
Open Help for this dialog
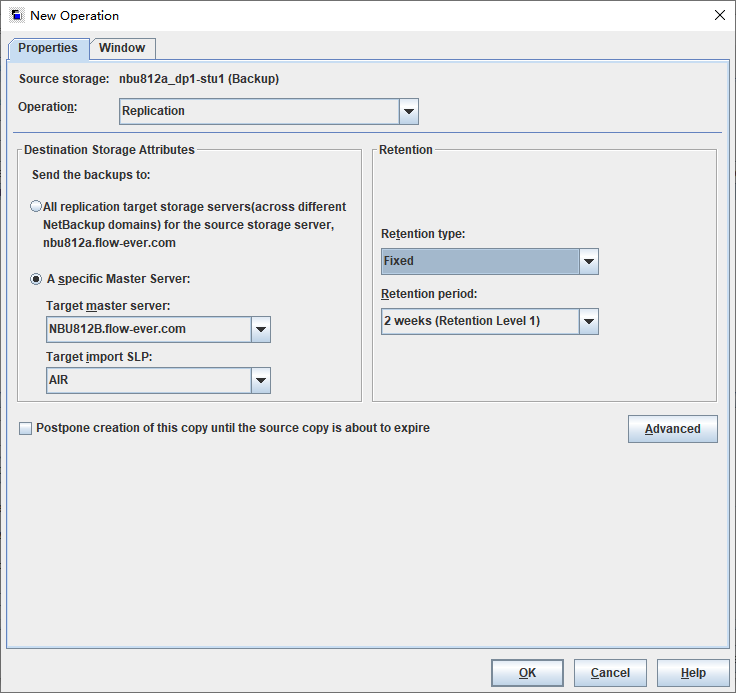pos(693,673)
